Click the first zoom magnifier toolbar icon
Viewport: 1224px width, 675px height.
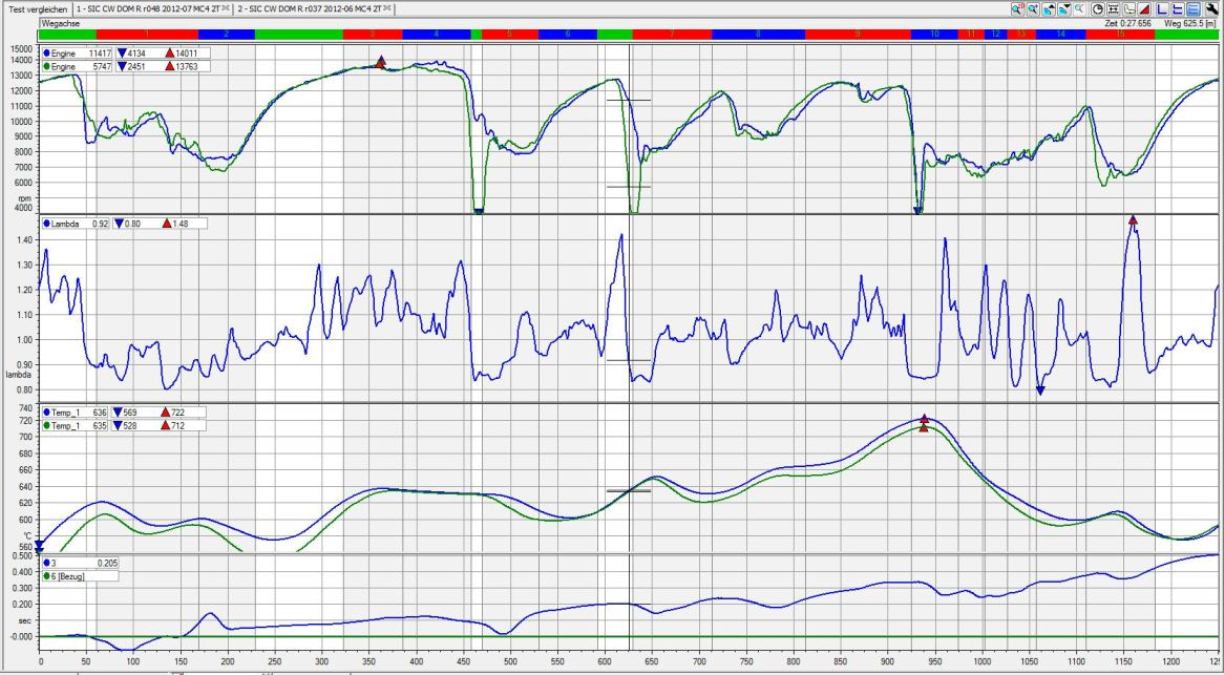coord(1017,8)
